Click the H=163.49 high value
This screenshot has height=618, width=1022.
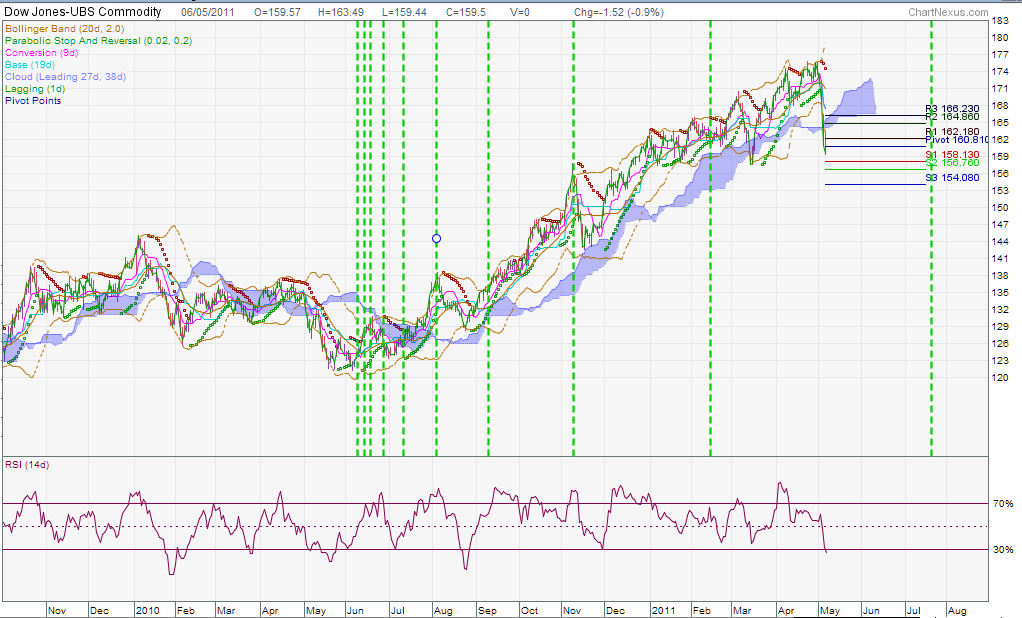click(x=341, y=12)
